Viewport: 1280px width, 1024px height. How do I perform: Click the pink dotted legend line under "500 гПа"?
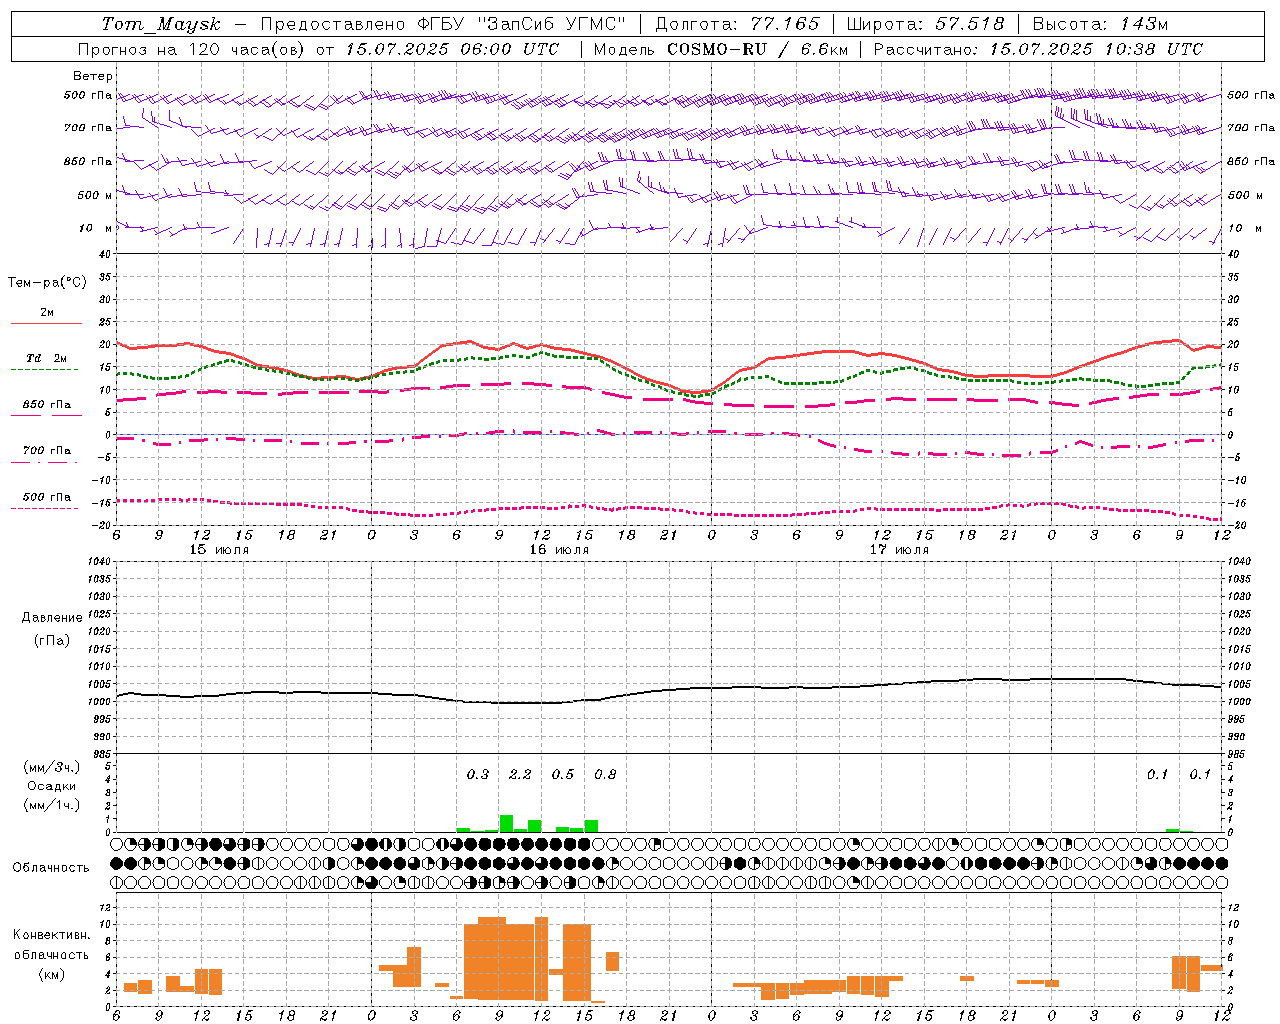45,508
